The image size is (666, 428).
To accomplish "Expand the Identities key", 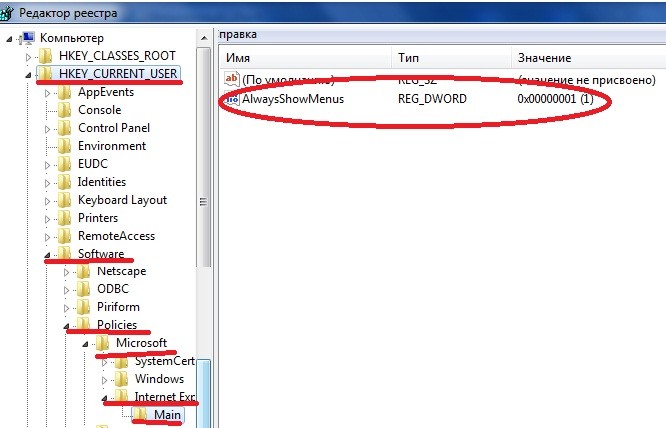I will tap(47, 183).
